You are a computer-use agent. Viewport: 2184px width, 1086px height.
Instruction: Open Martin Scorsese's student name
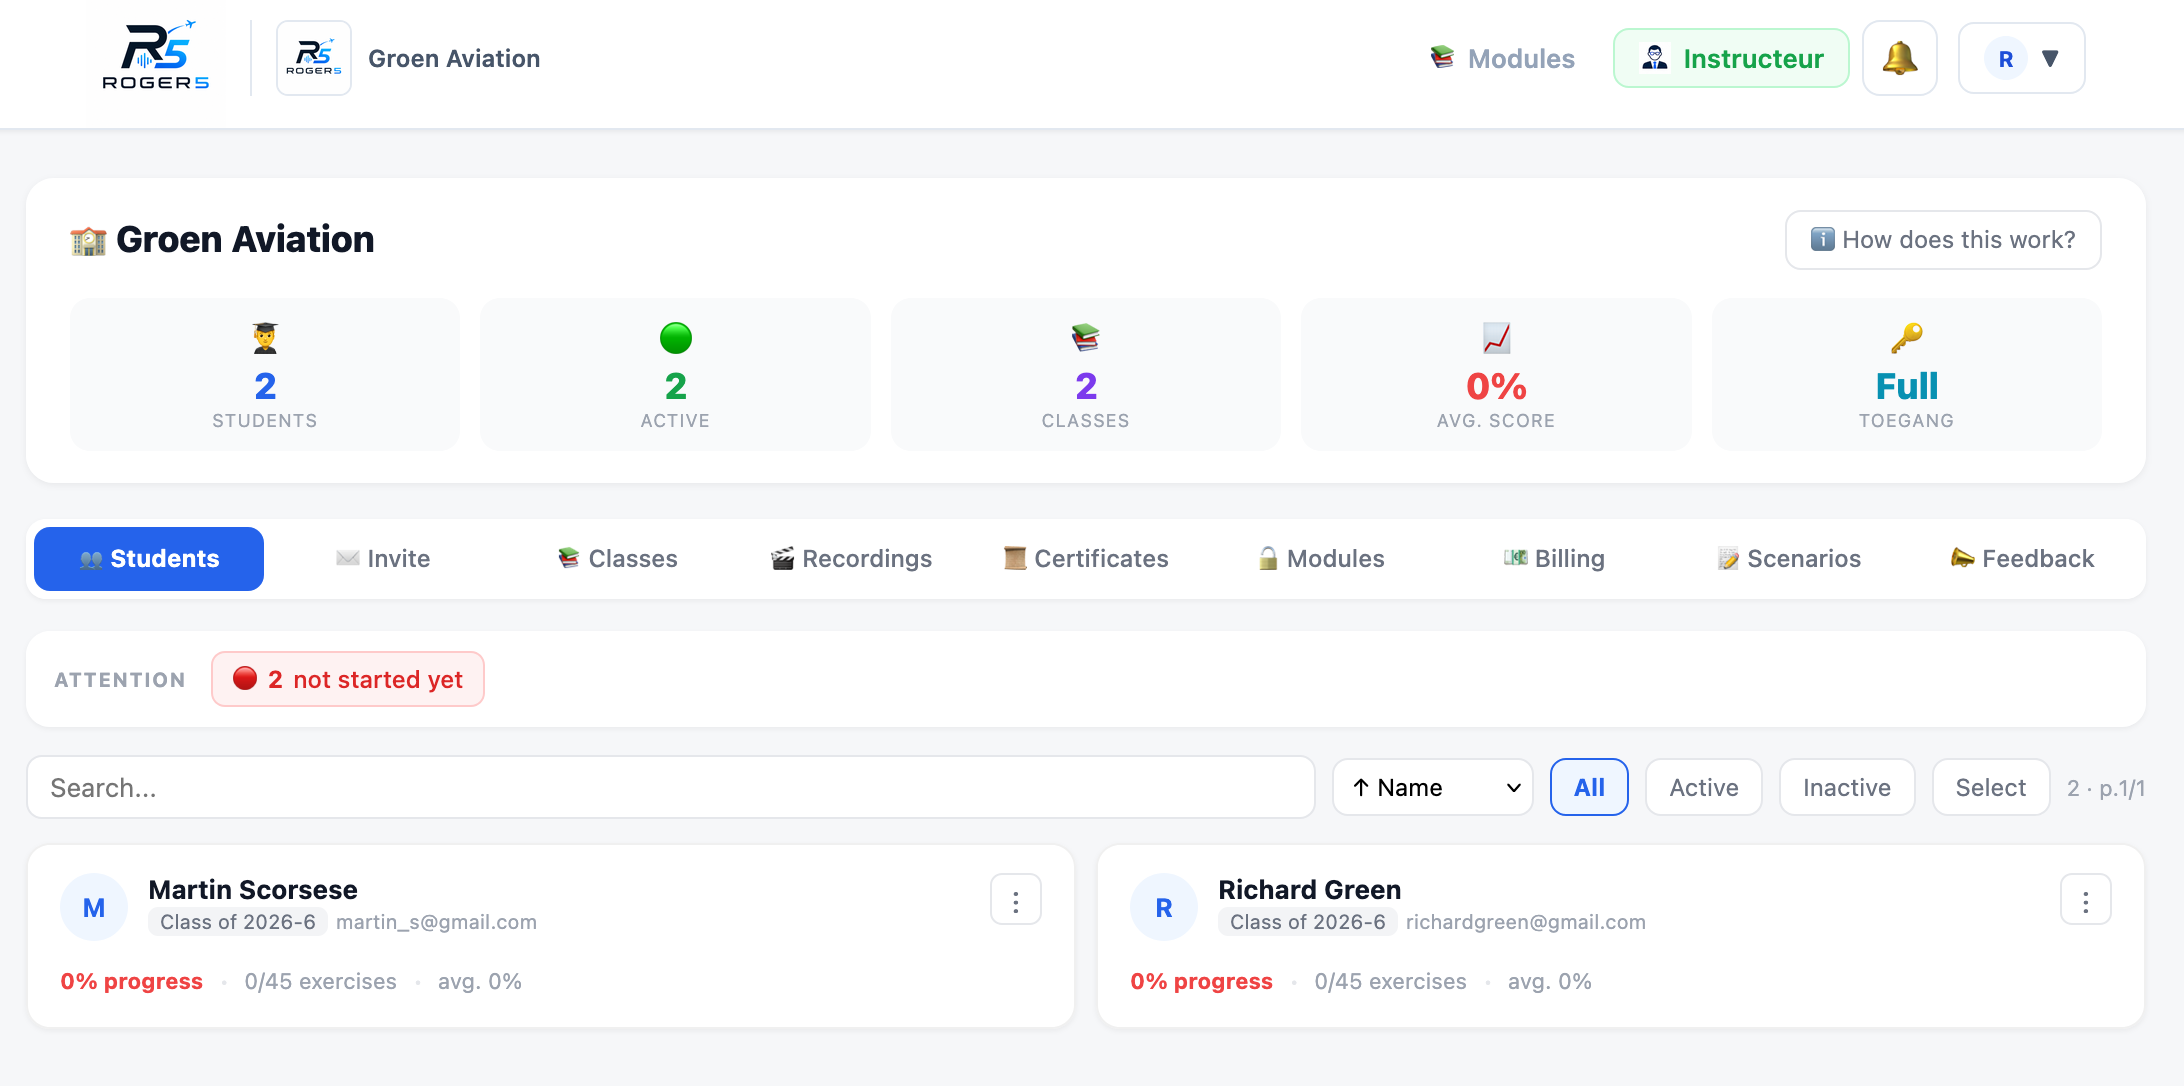point(253,890)
